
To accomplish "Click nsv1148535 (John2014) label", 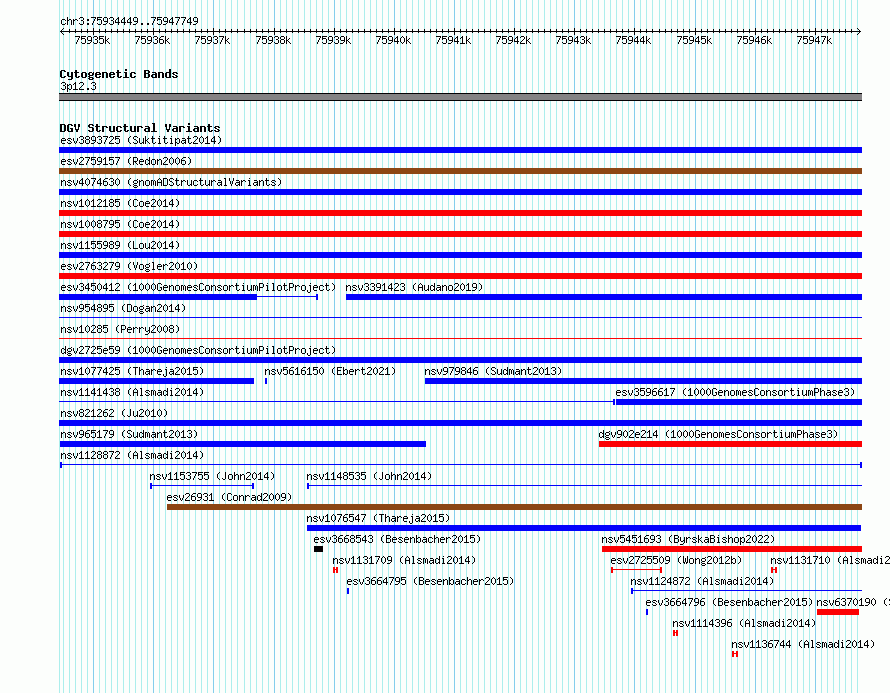I will point(369,476).
